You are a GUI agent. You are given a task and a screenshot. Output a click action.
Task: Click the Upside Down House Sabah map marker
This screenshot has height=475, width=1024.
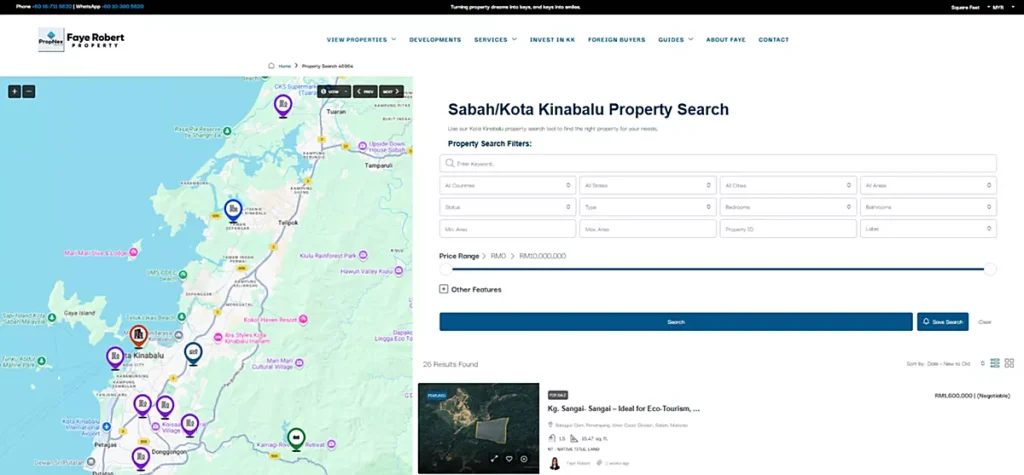pos(363,146)
